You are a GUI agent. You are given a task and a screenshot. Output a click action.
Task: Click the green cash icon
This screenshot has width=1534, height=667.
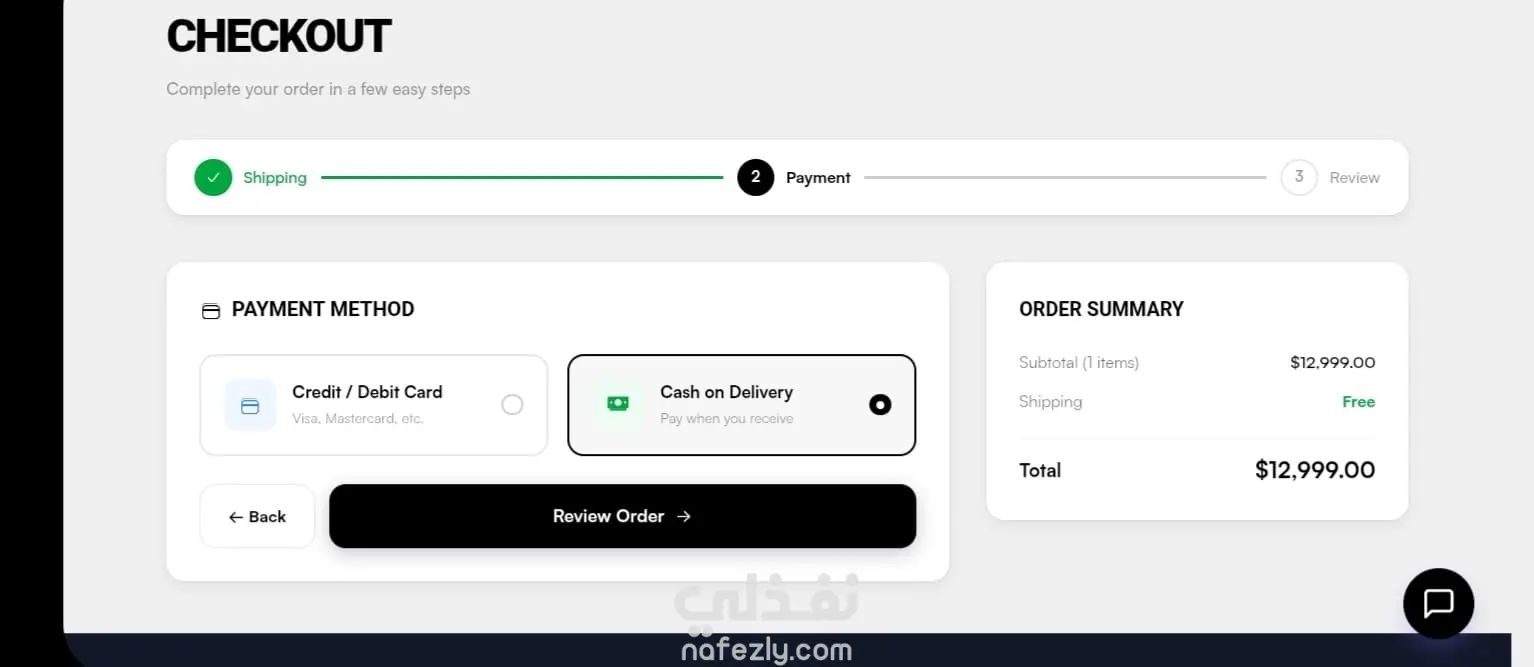point(618,404)
